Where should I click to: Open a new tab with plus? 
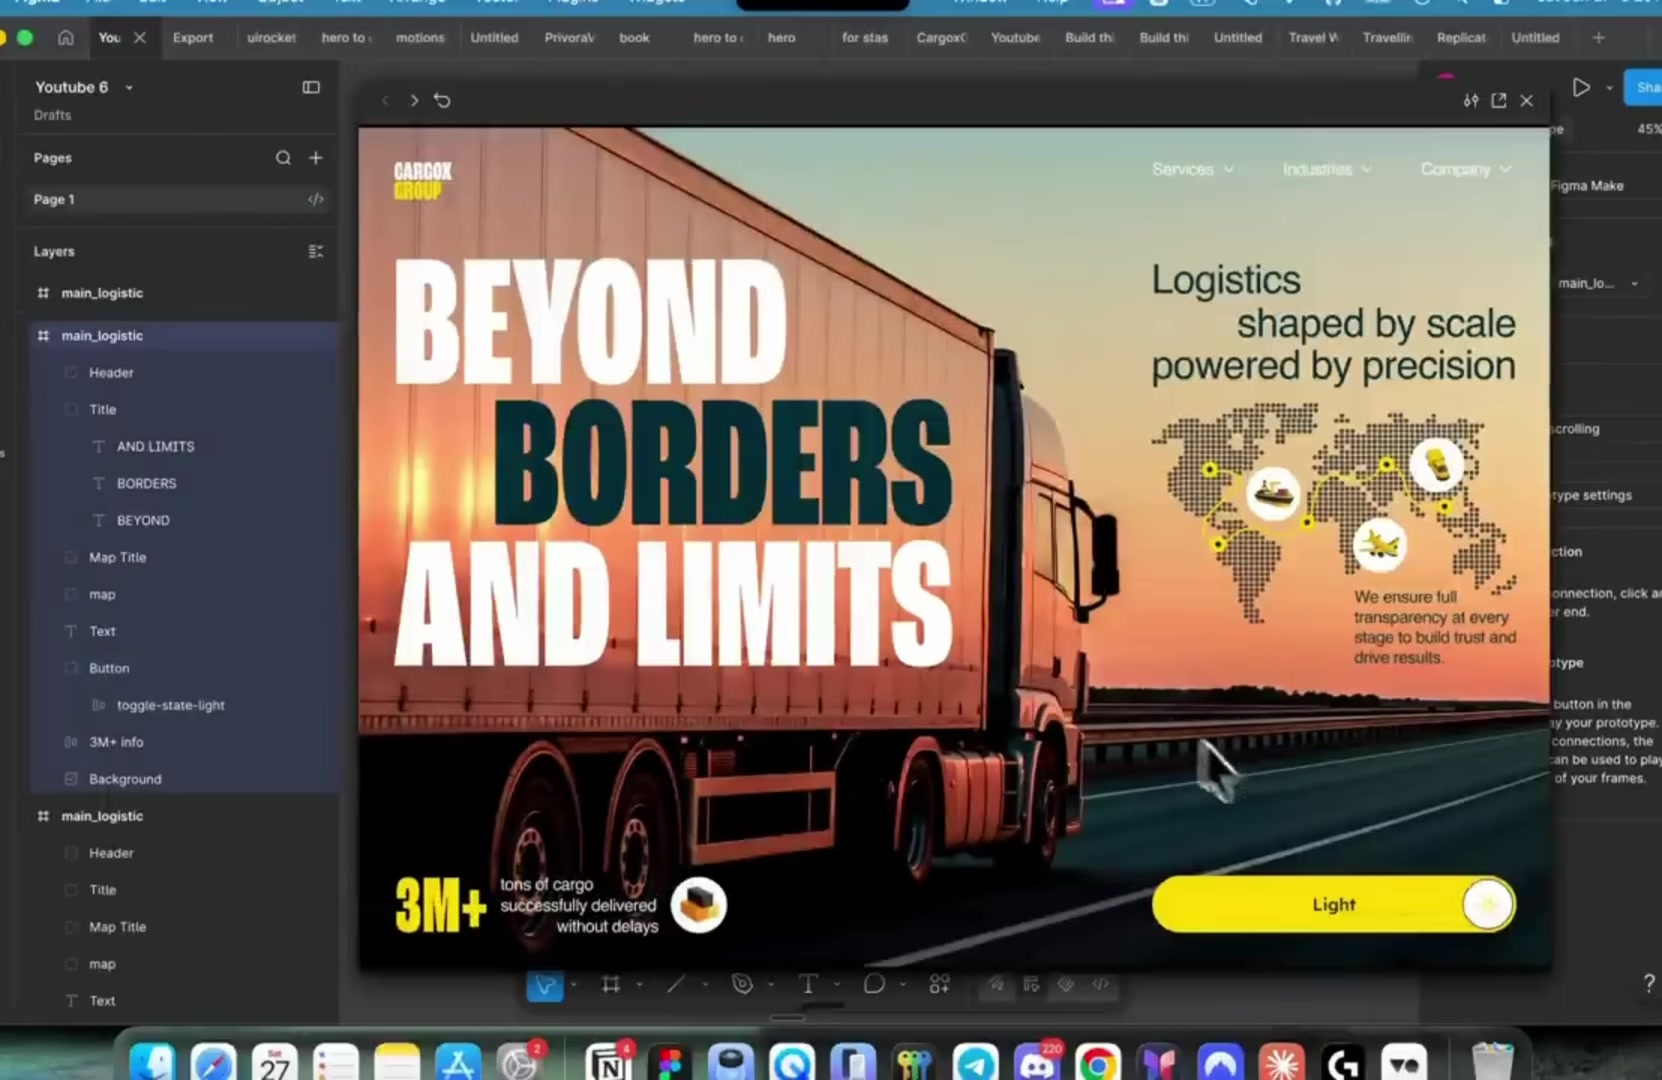pyautogui.click(x=1599, y=37)
